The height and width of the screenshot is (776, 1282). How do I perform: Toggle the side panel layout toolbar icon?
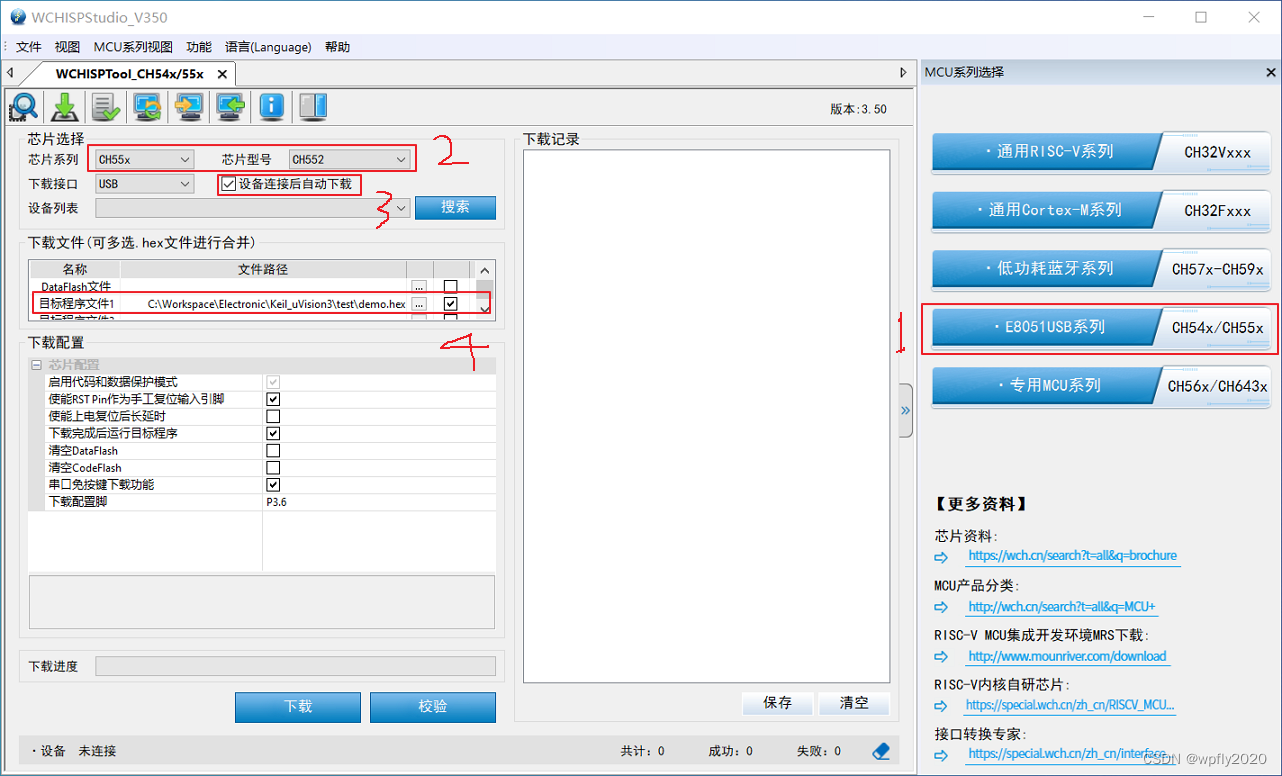(313, 106)
